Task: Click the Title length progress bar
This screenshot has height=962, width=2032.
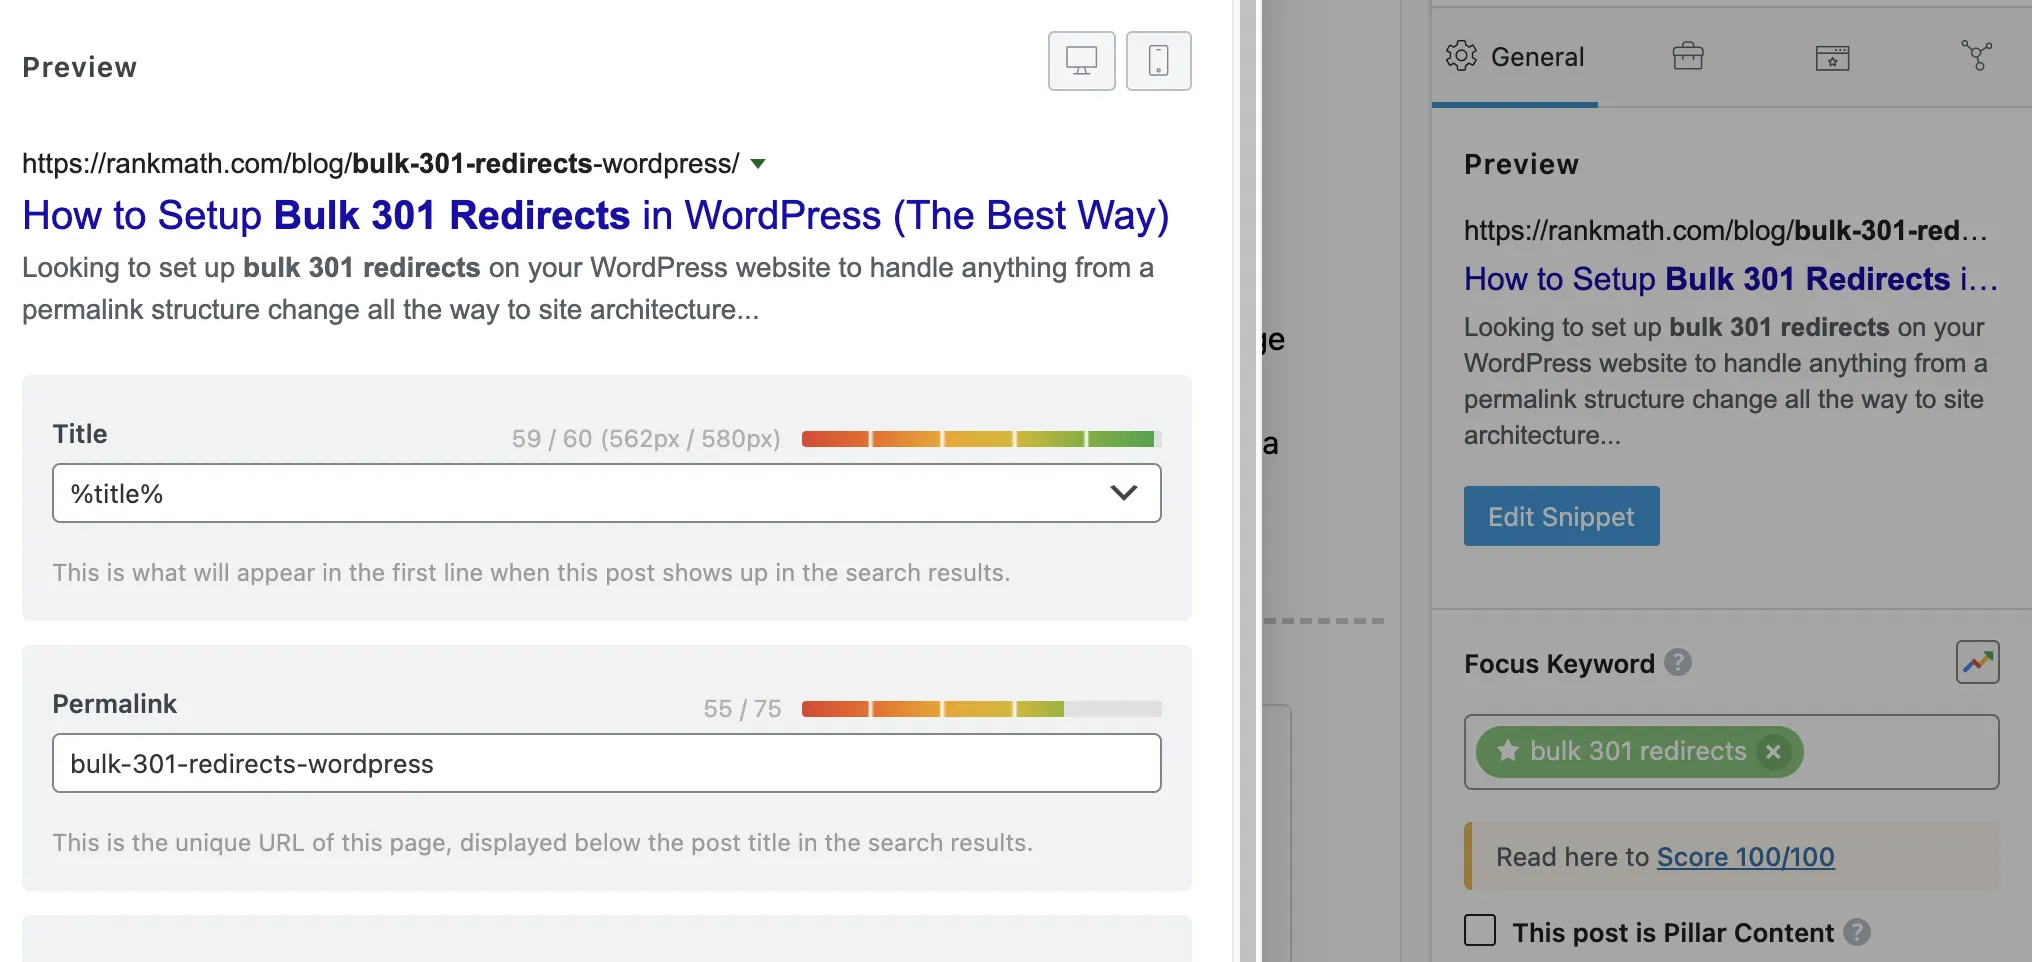Action: (x=981, y=439)
